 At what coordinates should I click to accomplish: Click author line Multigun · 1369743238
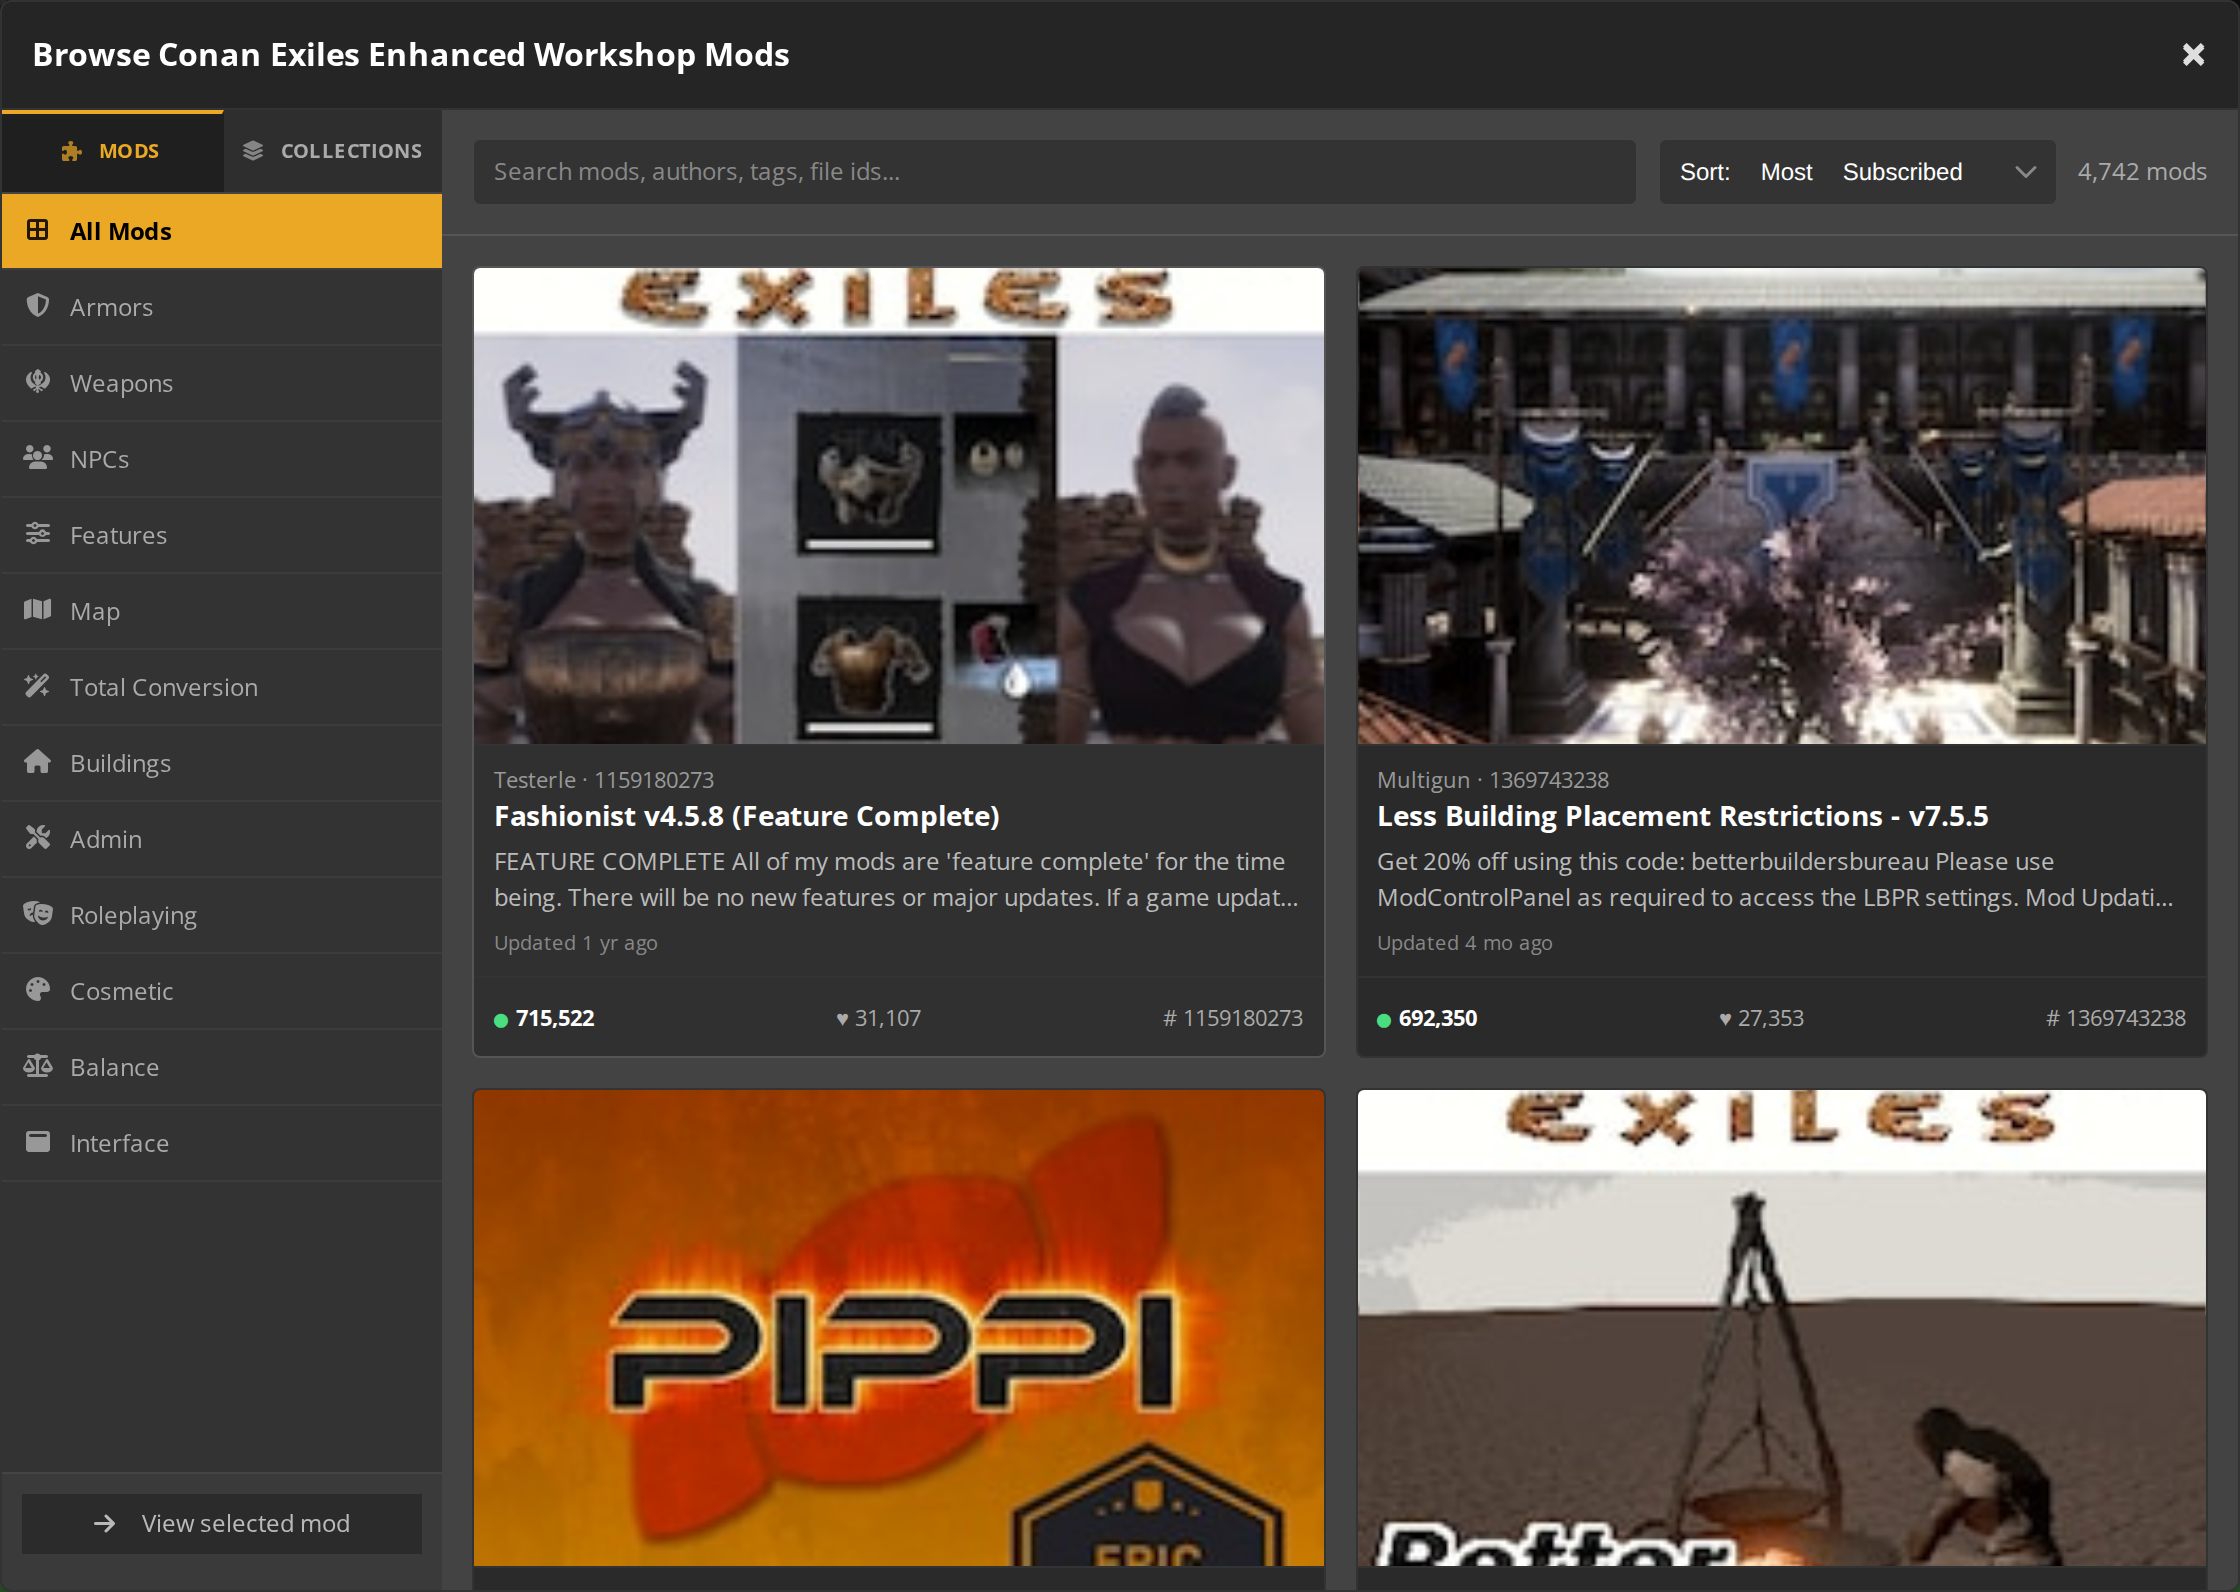[x=1493, y=779]
